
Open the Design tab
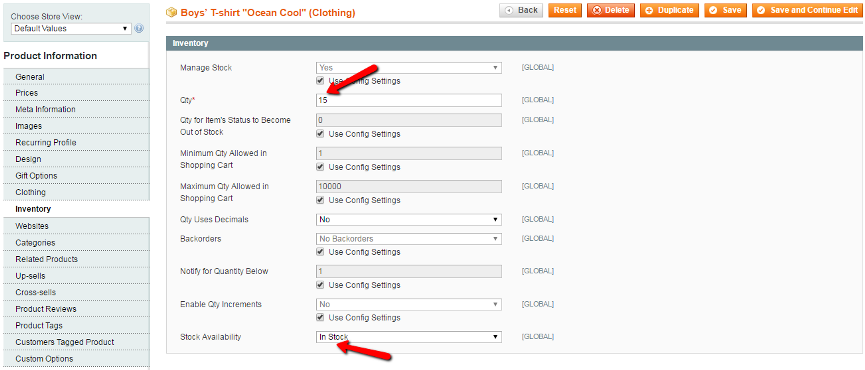click(76, 159)
